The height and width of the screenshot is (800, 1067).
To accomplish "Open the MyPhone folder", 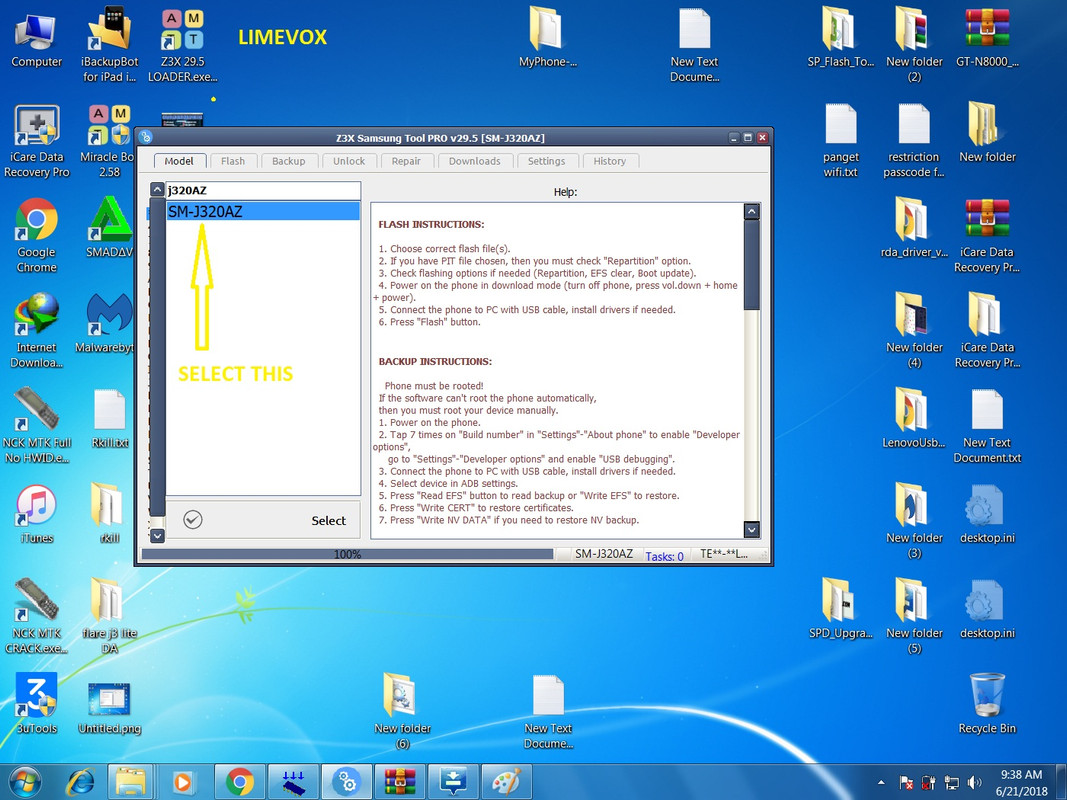I will (548, 38).
